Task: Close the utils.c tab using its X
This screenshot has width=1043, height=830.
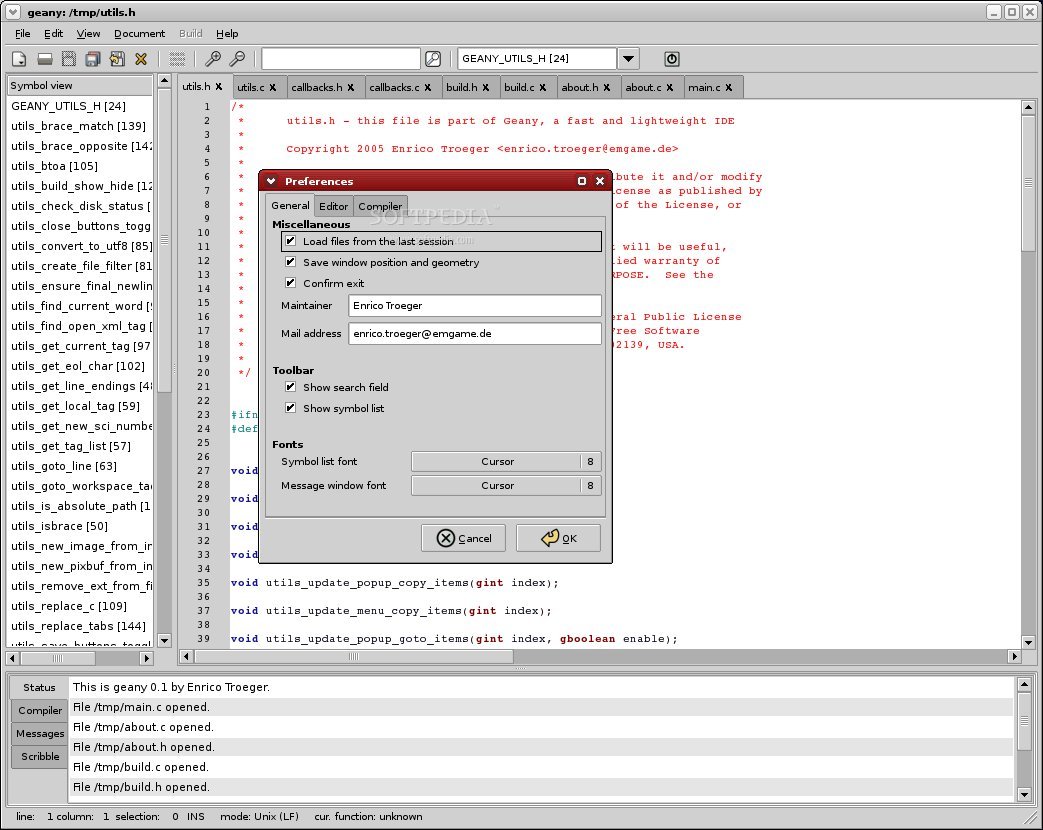Action: pos(273,87)
